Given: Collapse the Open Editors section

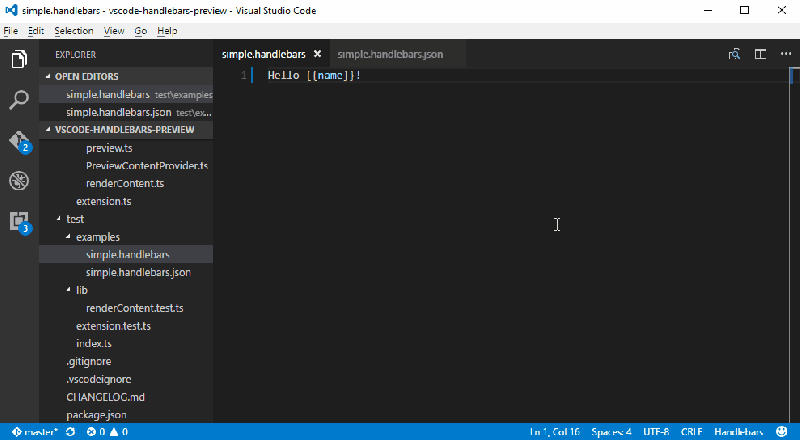Looking at the screenshot, I should click(x=126, y=77).
